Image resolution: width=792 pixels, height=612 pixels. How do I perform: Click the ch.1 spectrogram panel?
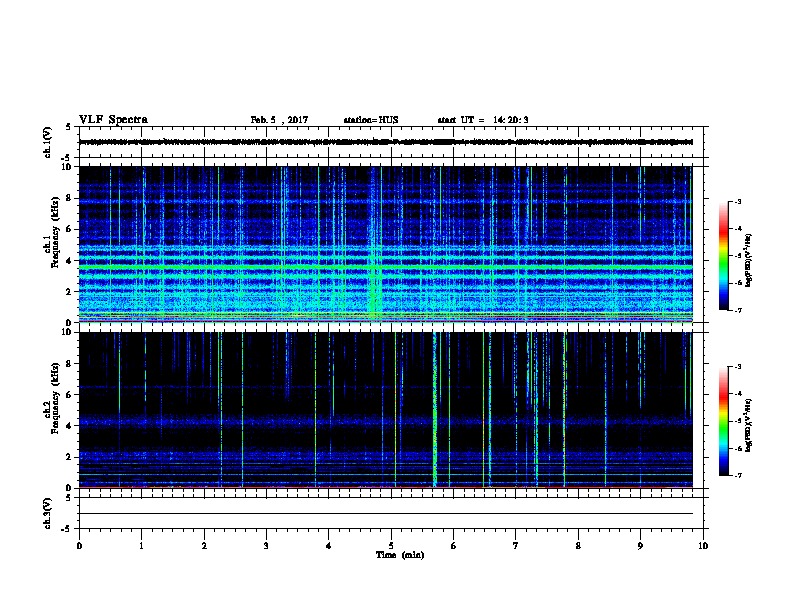tap(385, 244)
